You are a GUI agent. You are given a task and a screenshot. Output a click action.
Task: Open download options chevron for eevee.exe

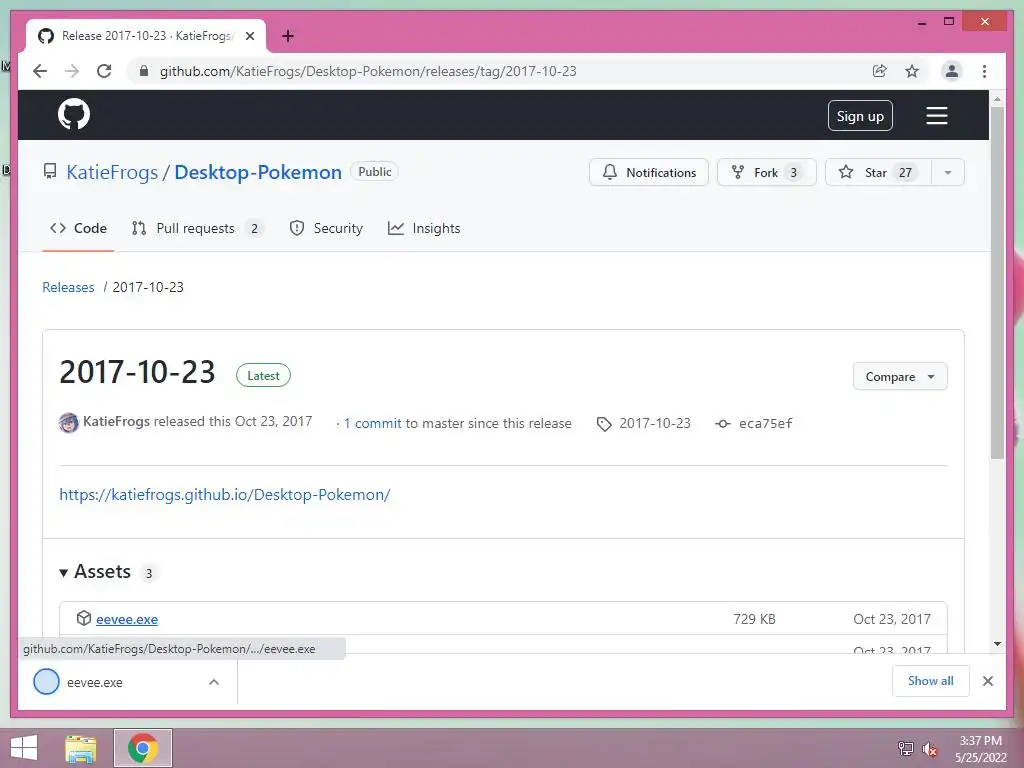point(214,682)
